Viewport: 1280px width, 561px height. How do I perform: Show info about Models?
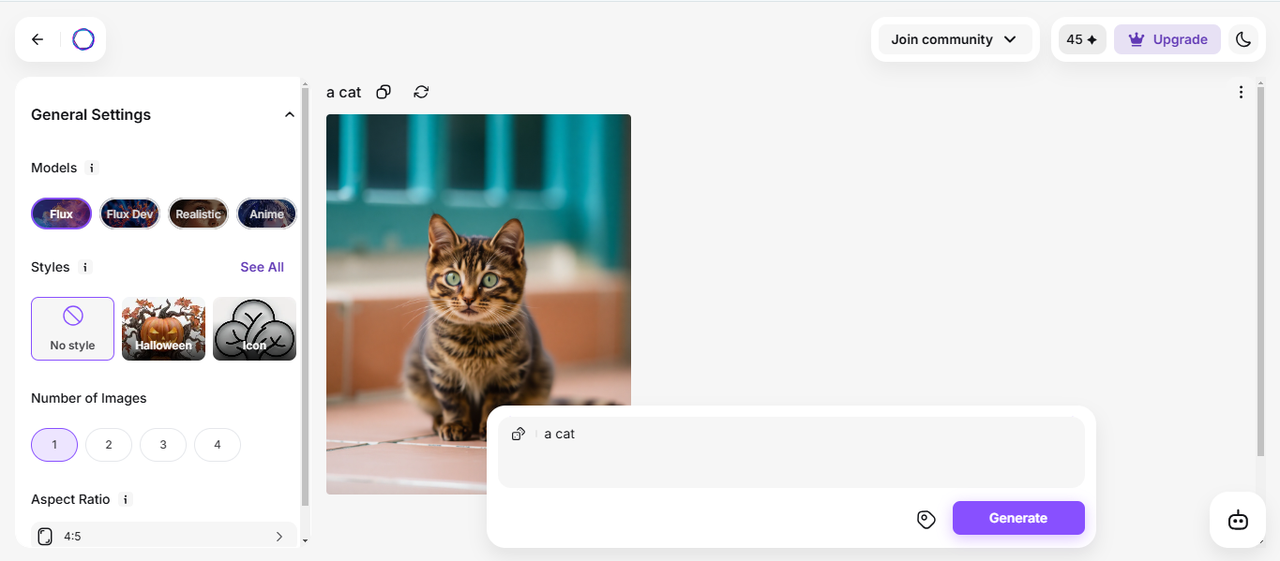click(x=92, y=168)
